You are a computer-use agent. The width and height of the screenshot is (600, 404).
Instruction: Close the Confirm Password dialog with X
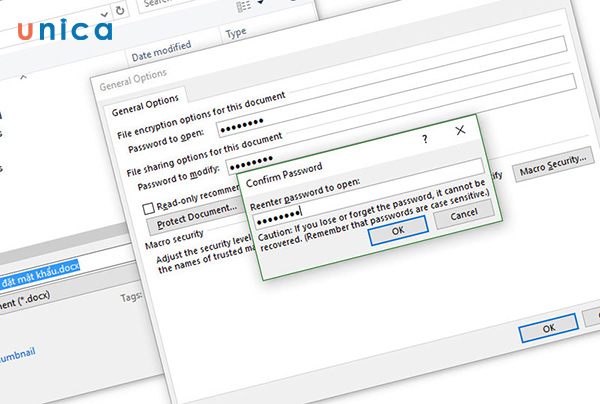(460, 130)
